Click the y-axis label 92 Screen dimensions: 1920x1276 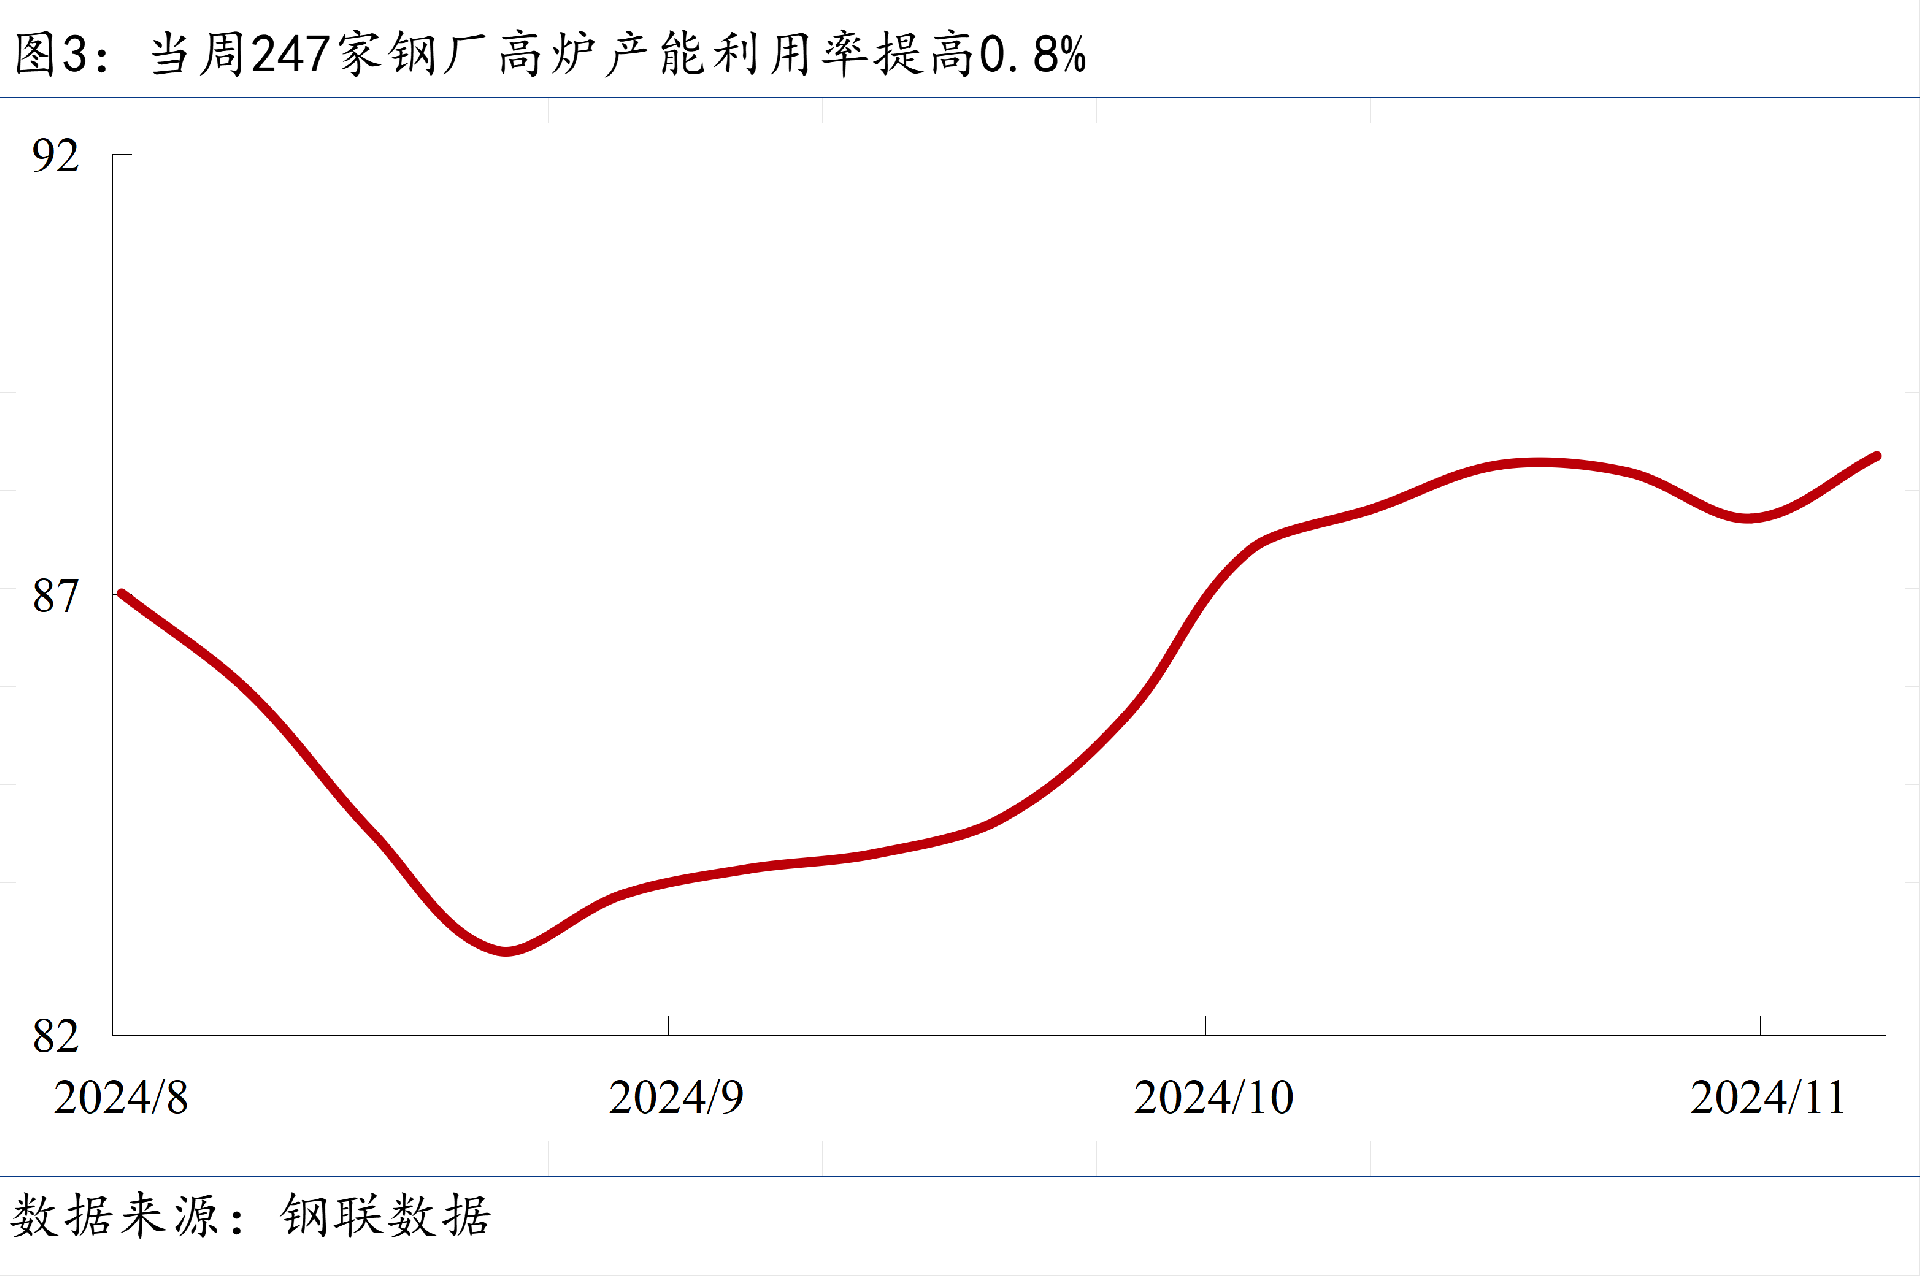point(55,156)
